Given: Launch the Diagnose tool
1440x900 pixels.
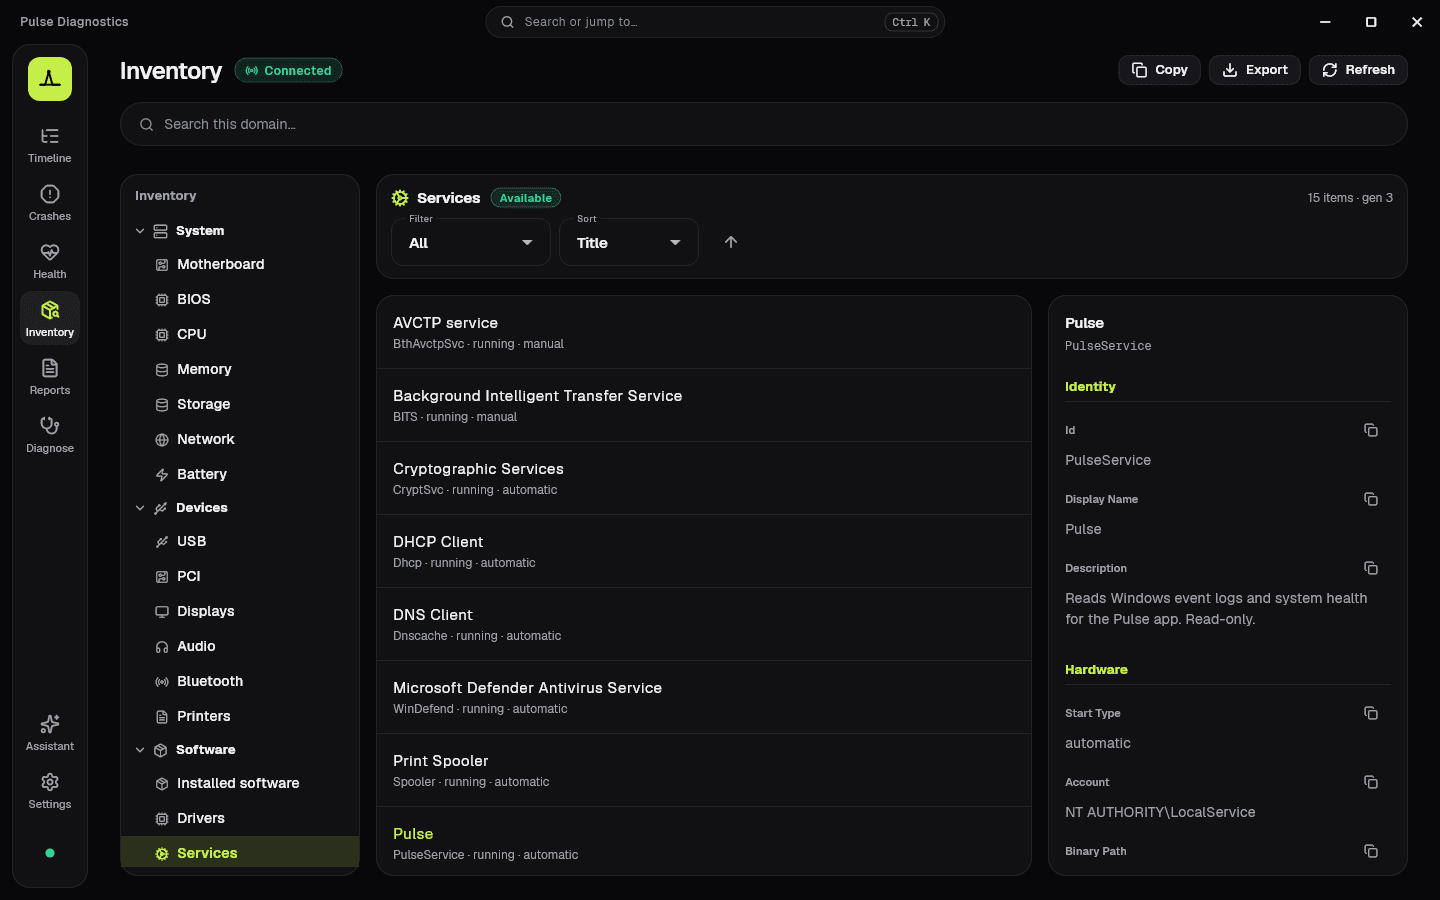Looking at the screenshot, I should (50, 435).
